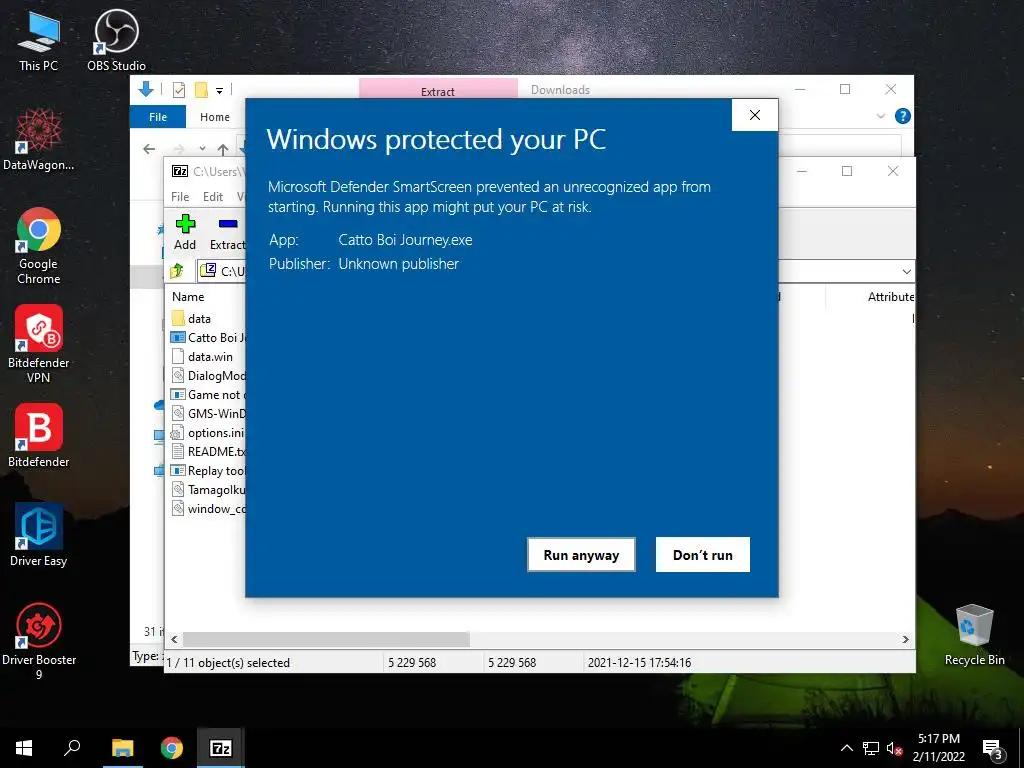Select Tamagolku file row
Viewport: 1024px width, 768px height.
click(x=207, y=489)
